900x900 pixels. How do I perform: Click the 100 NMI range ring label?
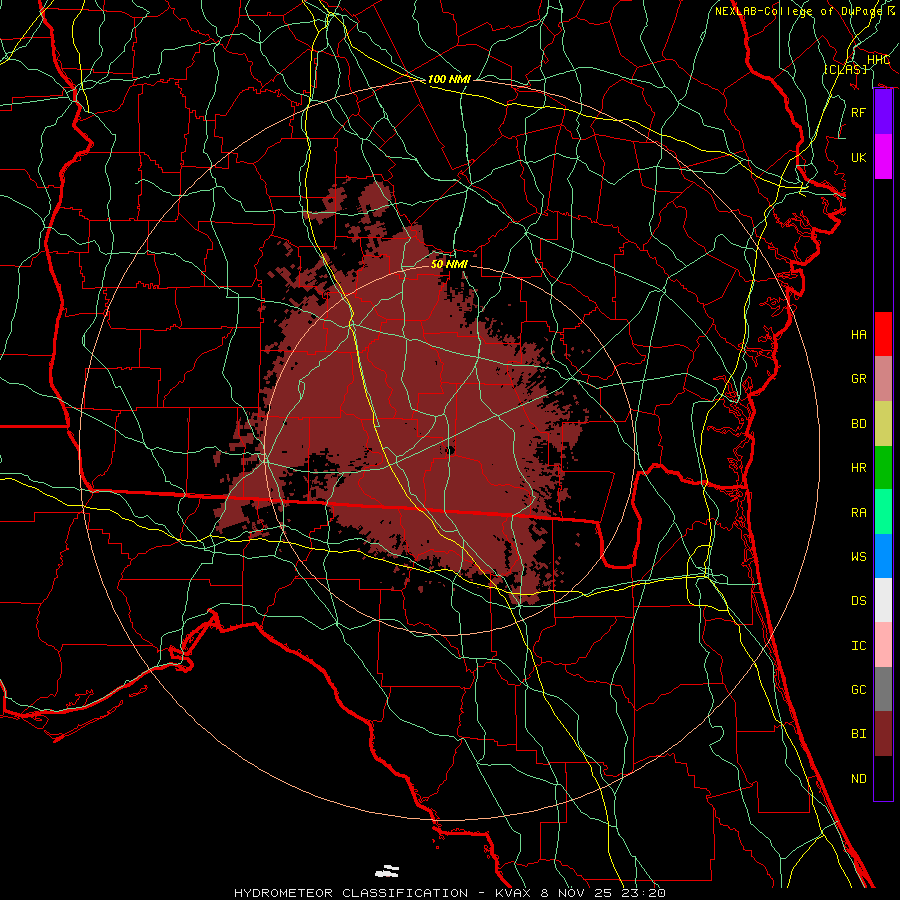[449, 79]
